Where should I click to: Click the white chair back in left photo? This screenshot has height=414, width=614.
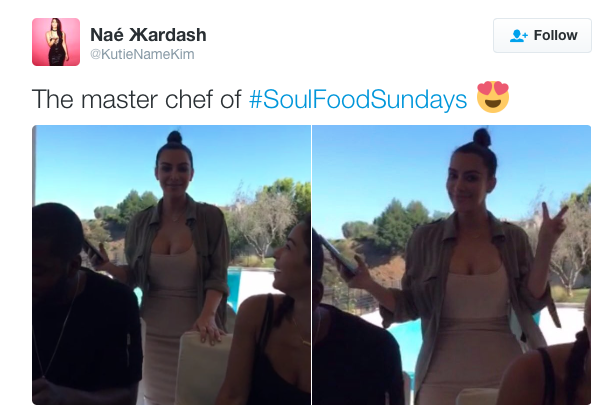pyautogui.click(x=202, y=366)
